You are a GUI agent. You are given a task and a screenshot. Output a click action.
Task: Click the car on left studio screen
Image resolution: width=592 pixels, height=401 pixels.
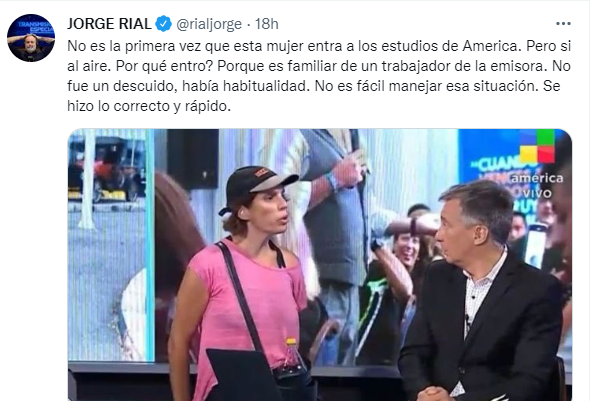(107, 169)
